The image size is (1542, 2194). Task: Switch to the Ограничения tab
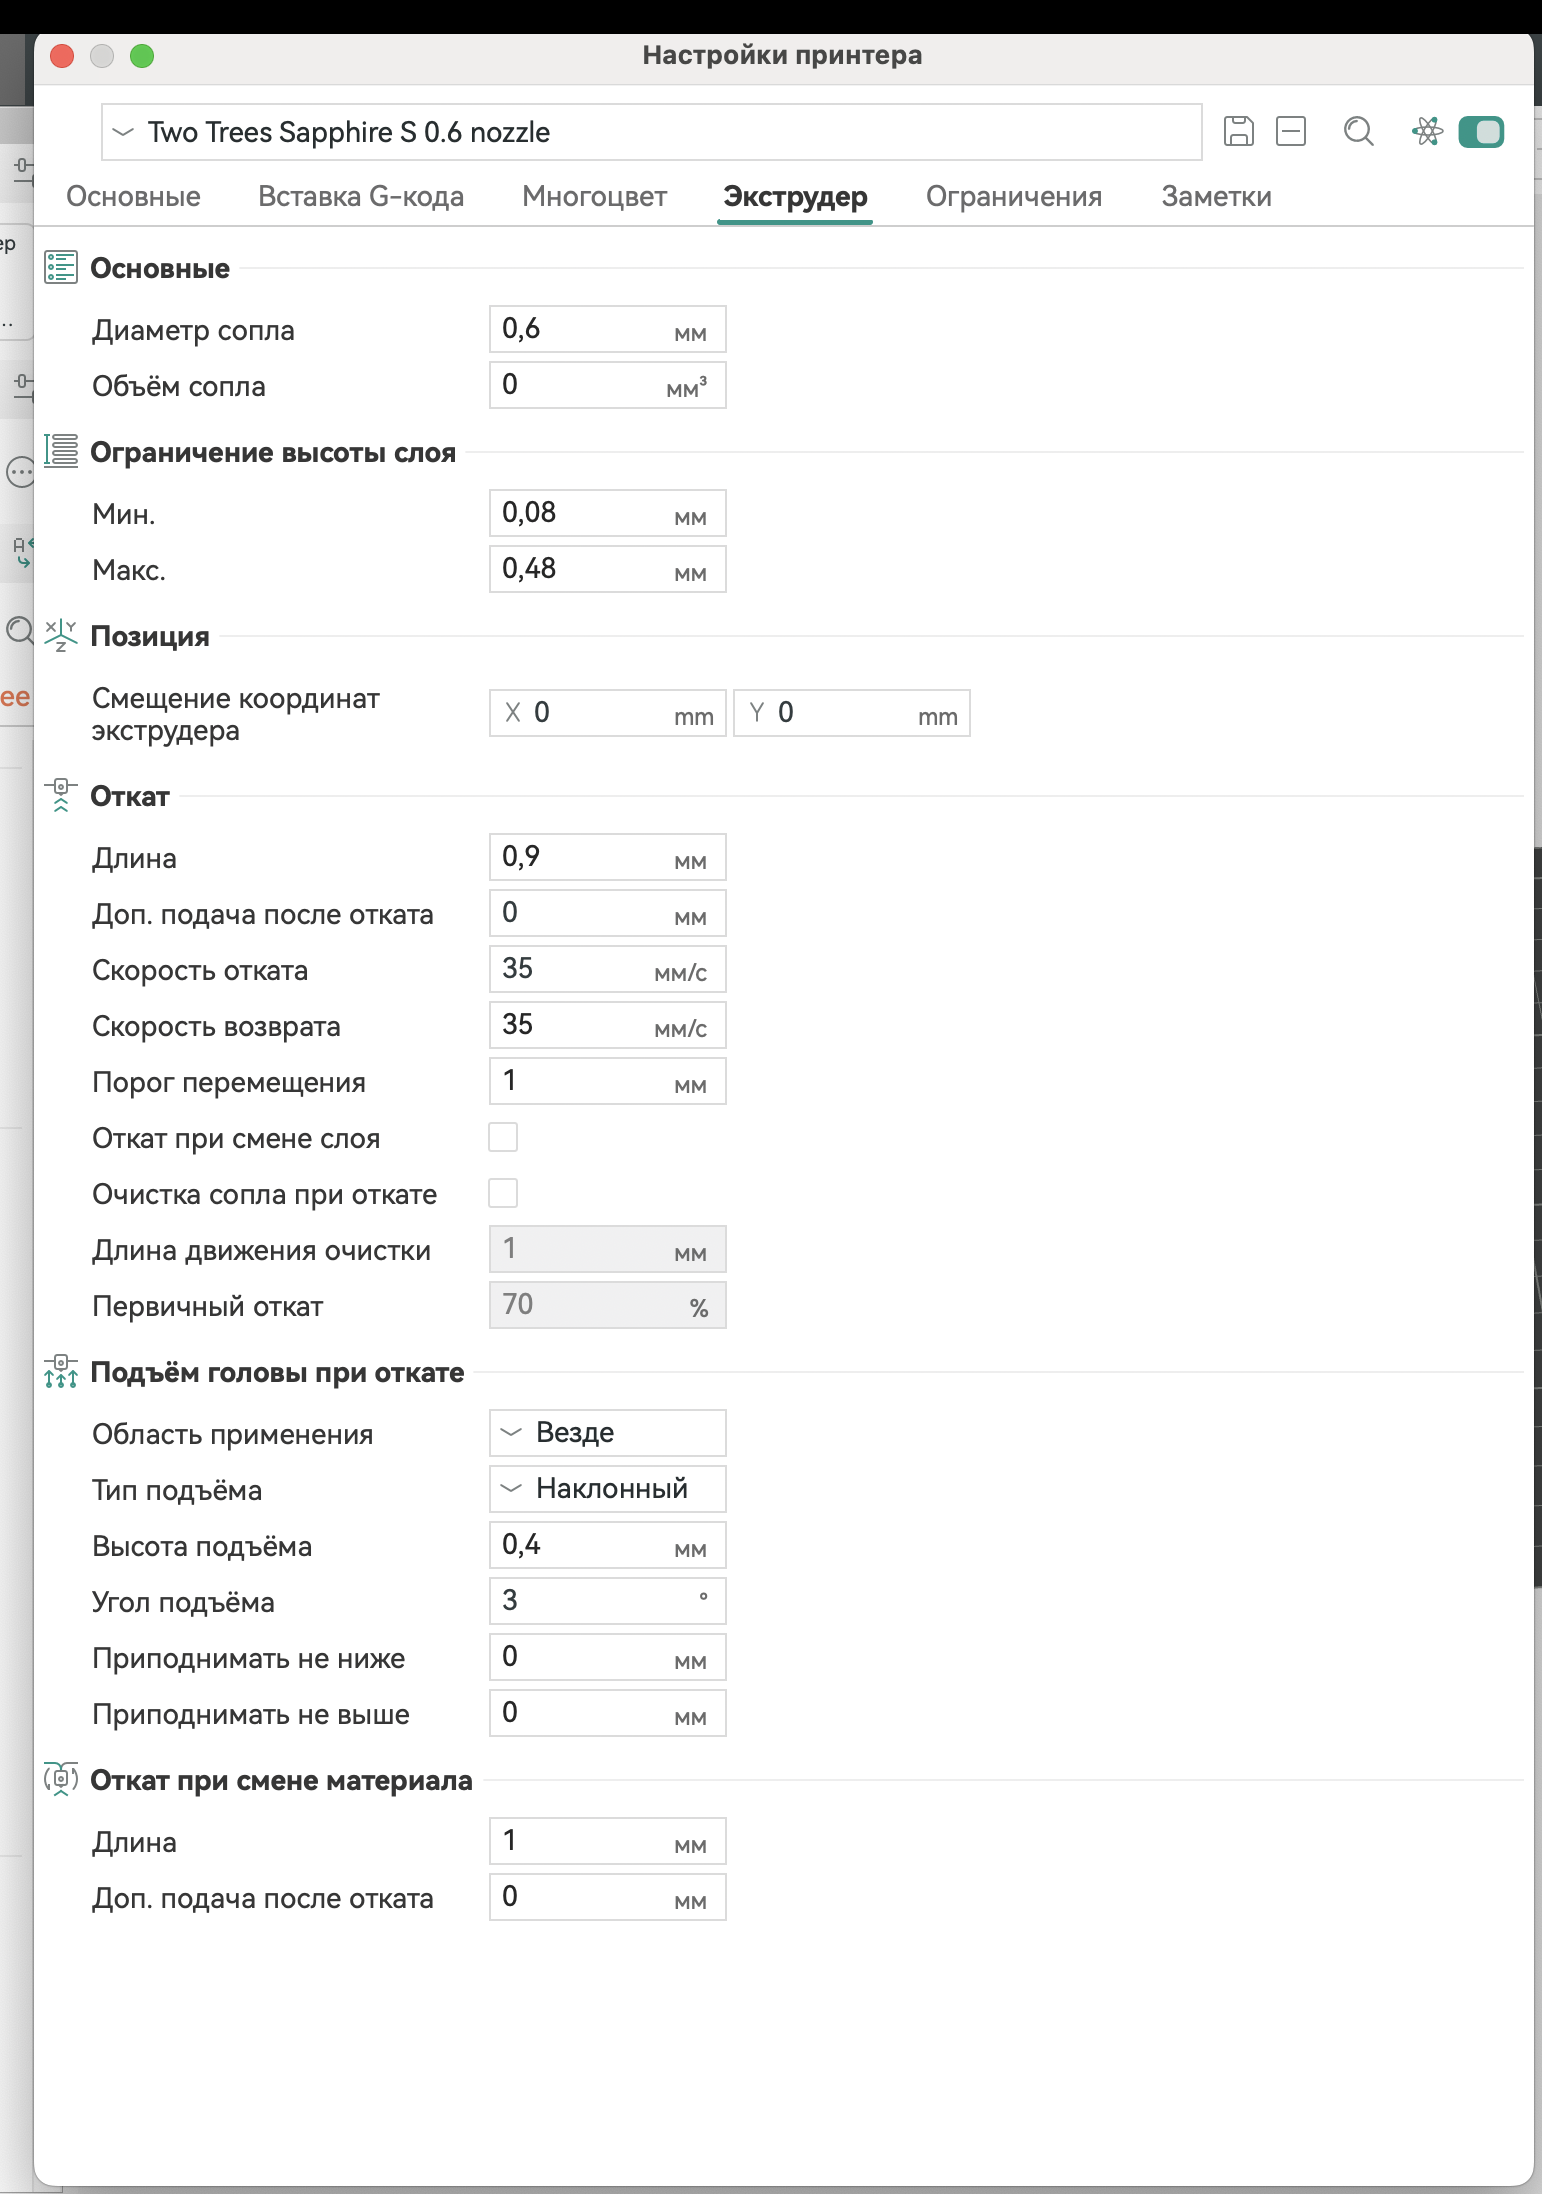1014,196
